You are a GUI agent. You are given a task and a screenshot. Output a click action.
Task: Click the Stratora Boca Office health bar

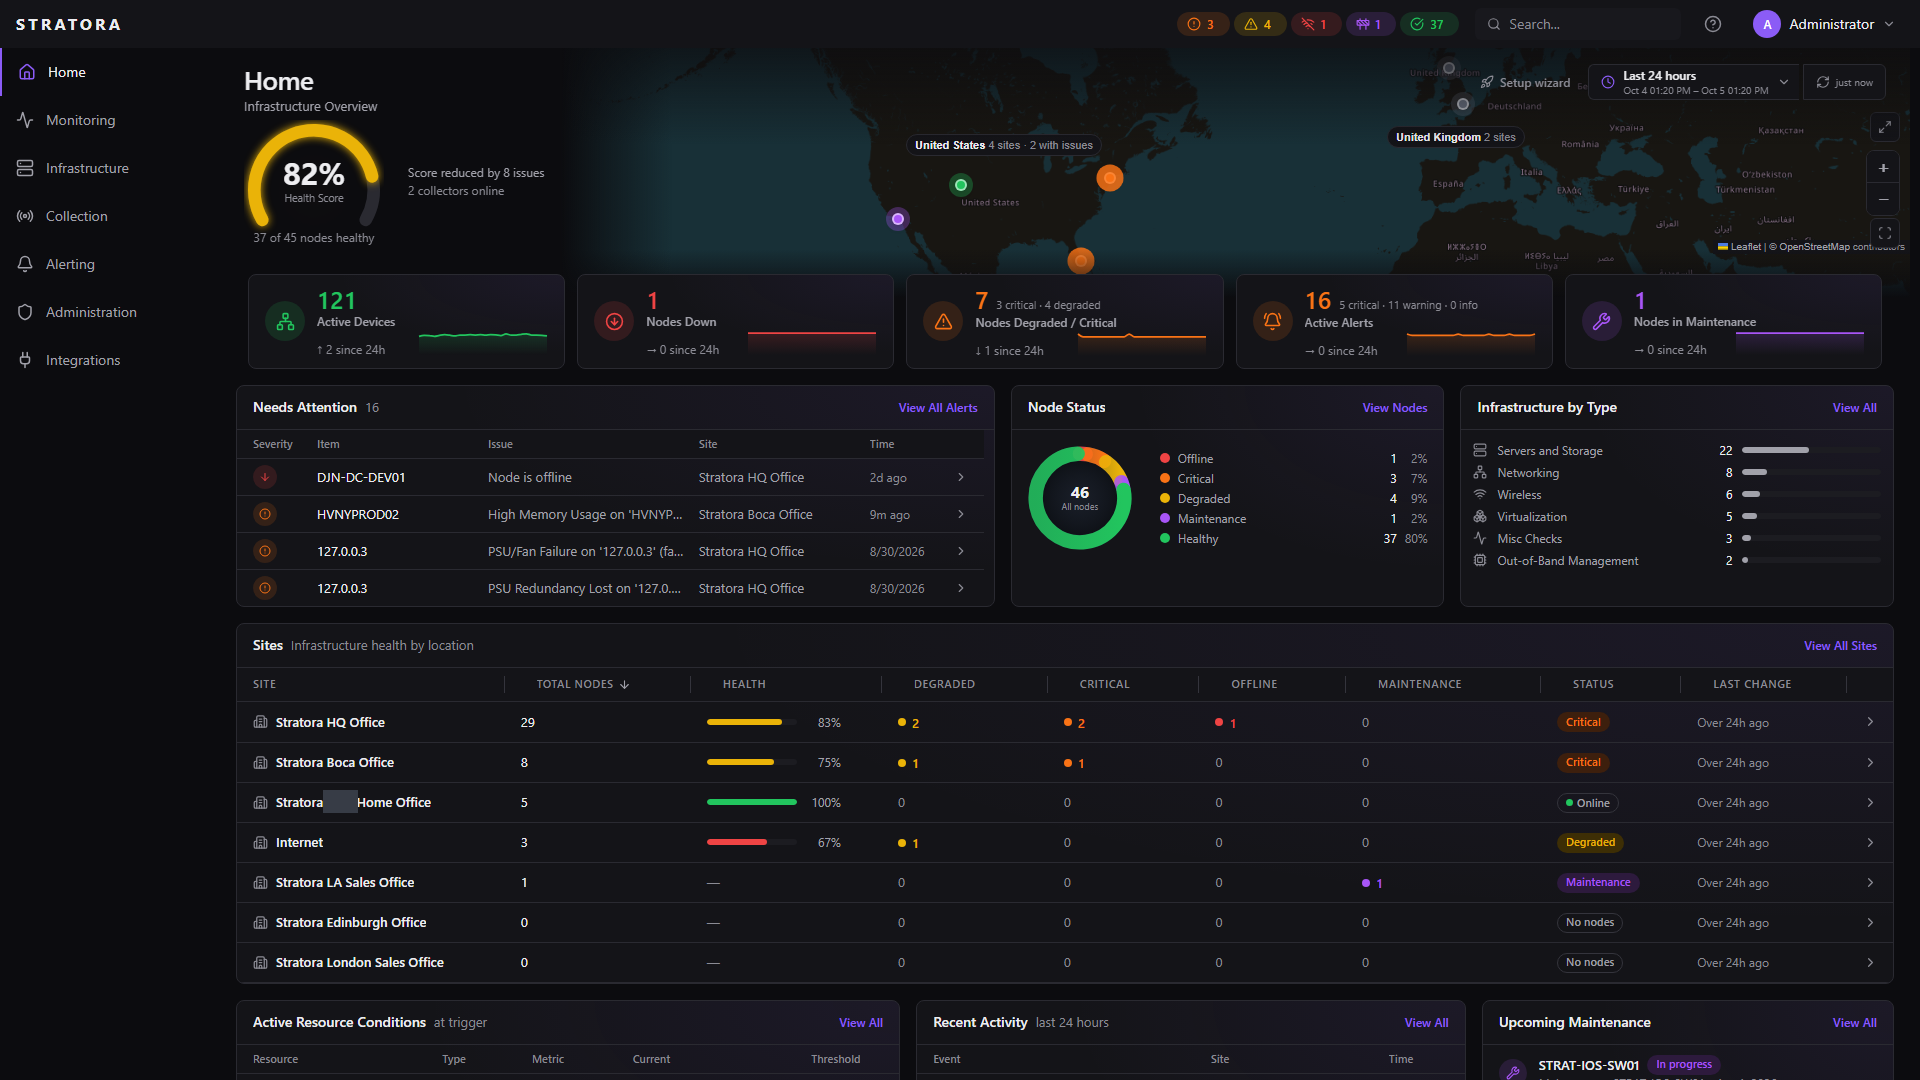(751, 762)
